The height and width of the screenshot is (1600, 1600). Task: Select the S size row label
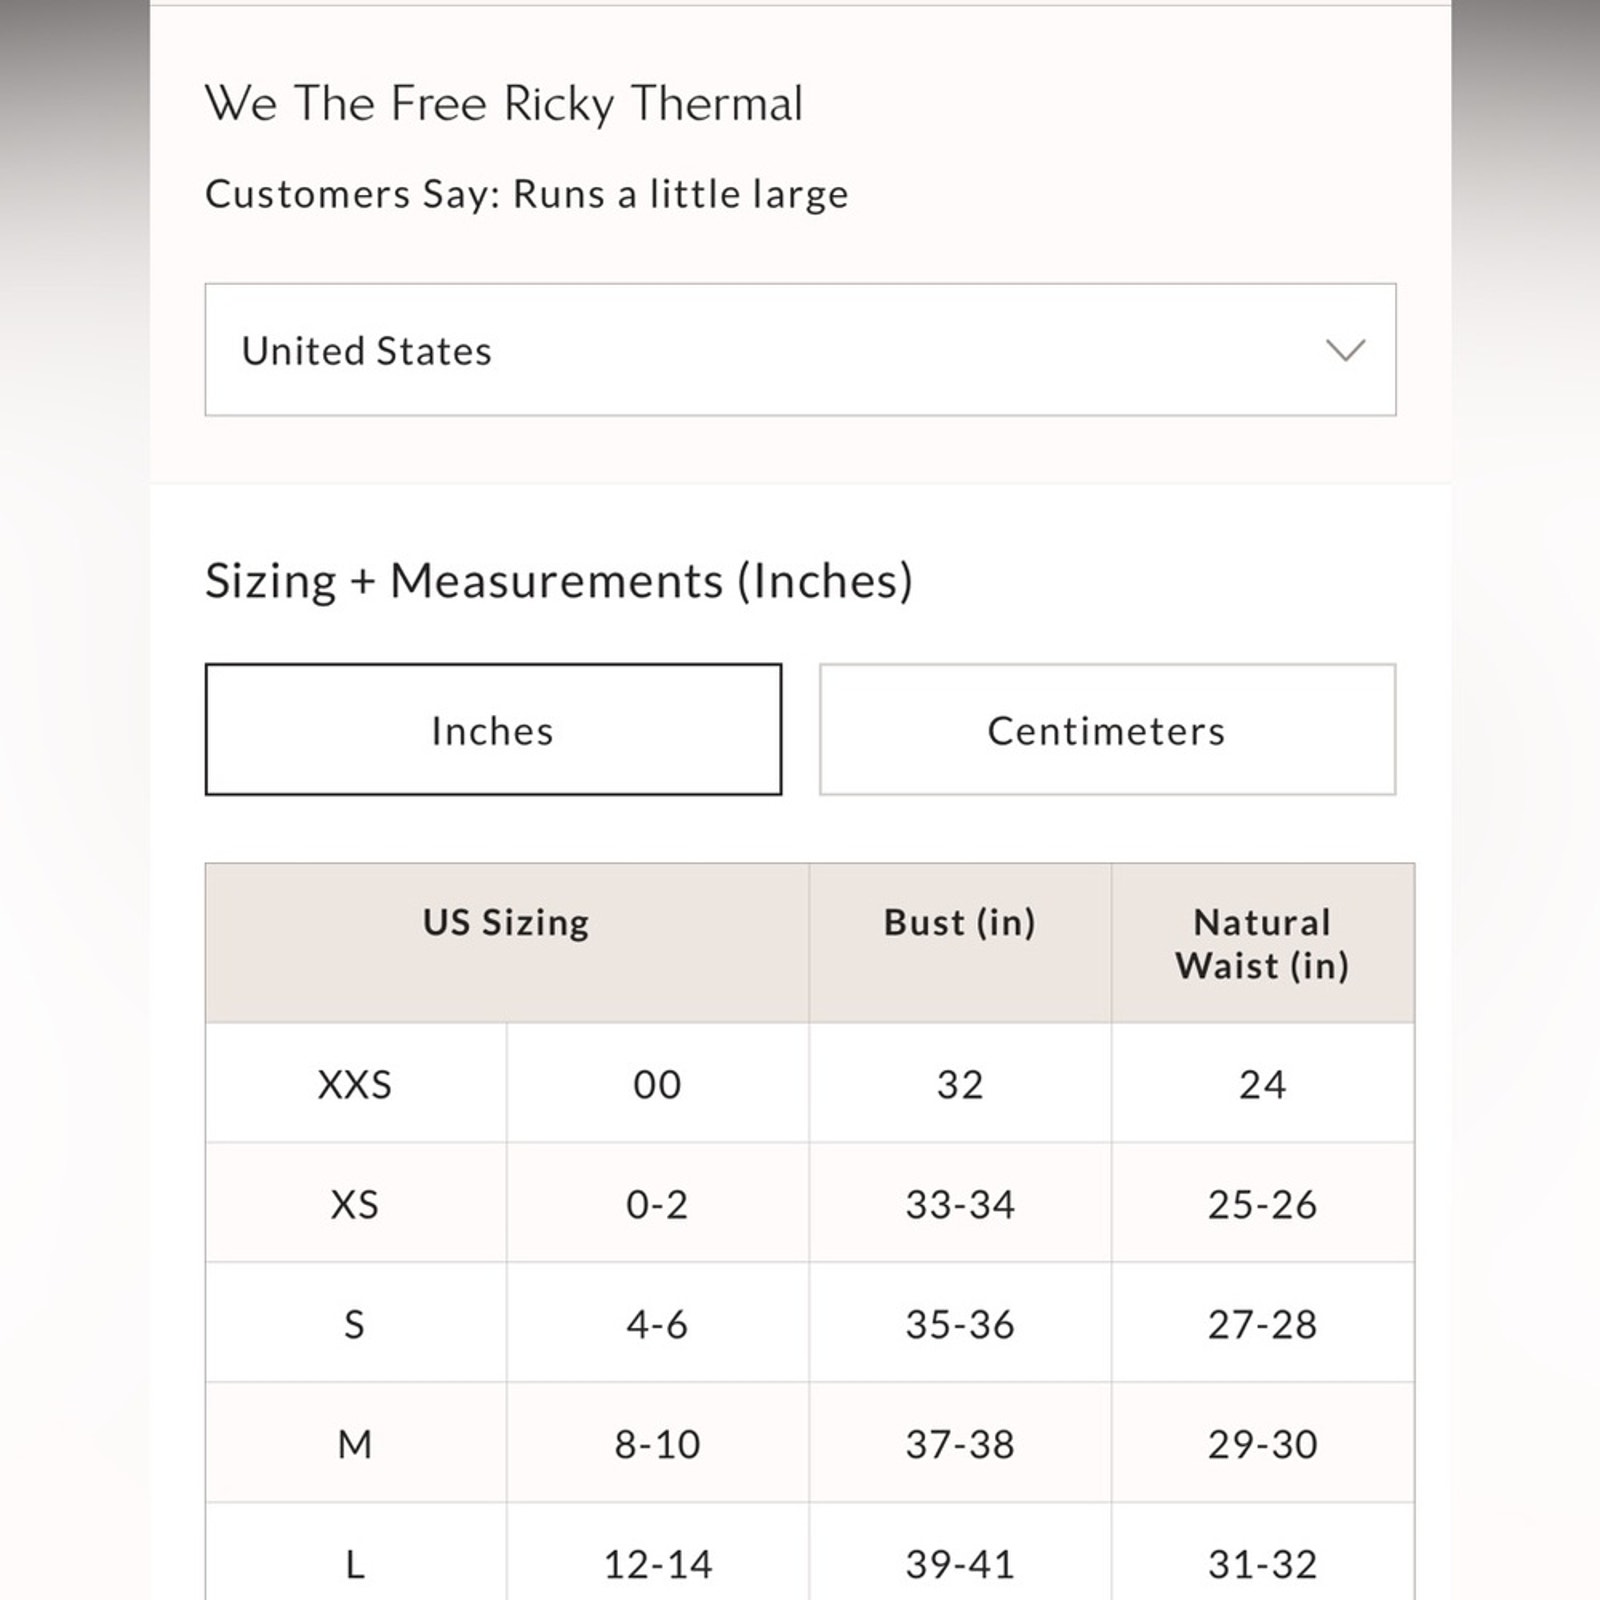pos(355,1324)
